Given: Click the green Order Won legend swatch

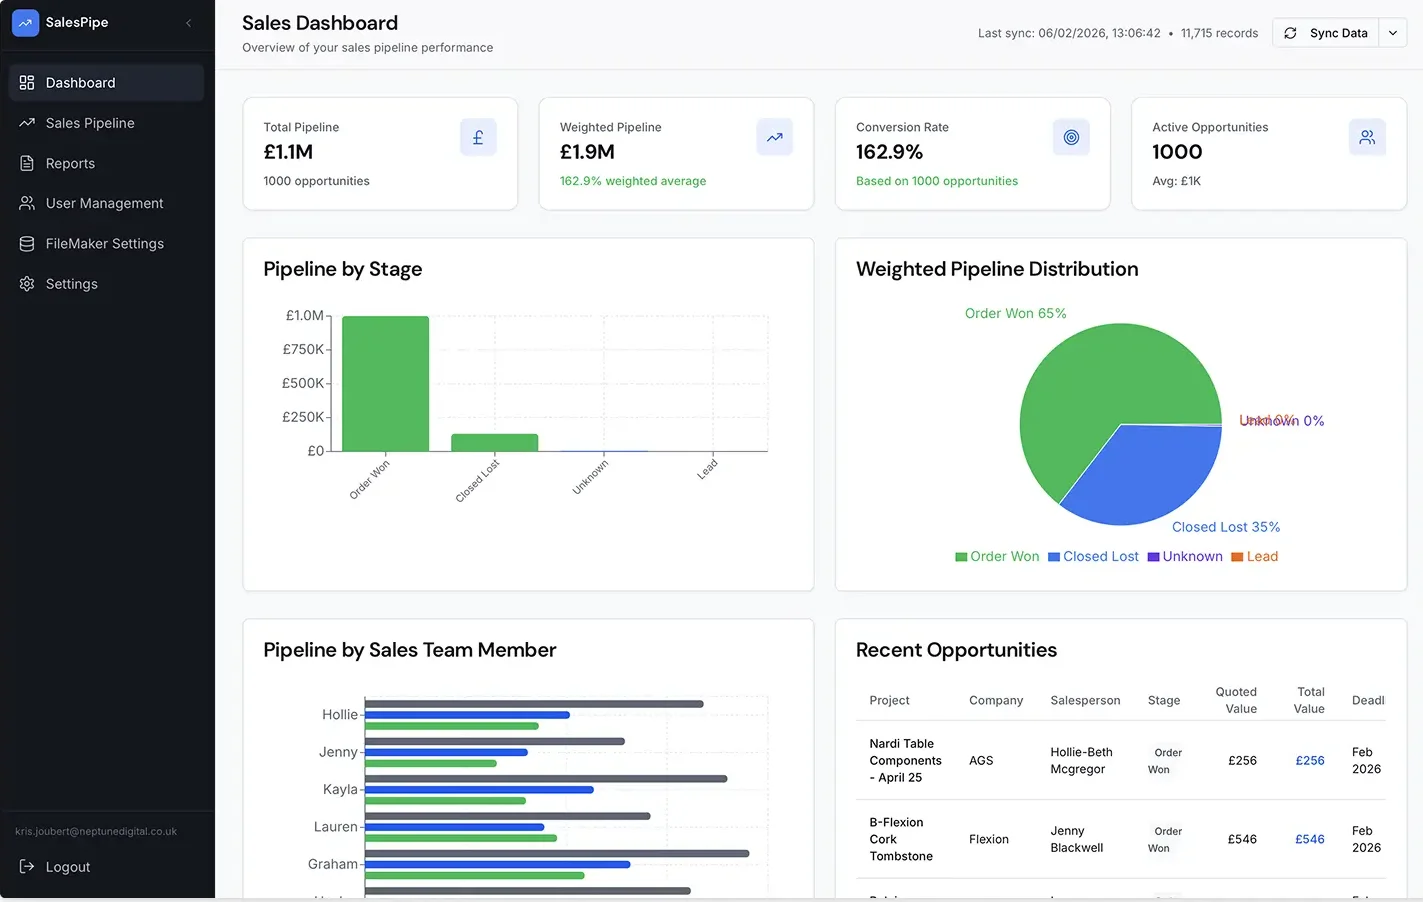Looking at the screenshot, I should click(961, 557).
